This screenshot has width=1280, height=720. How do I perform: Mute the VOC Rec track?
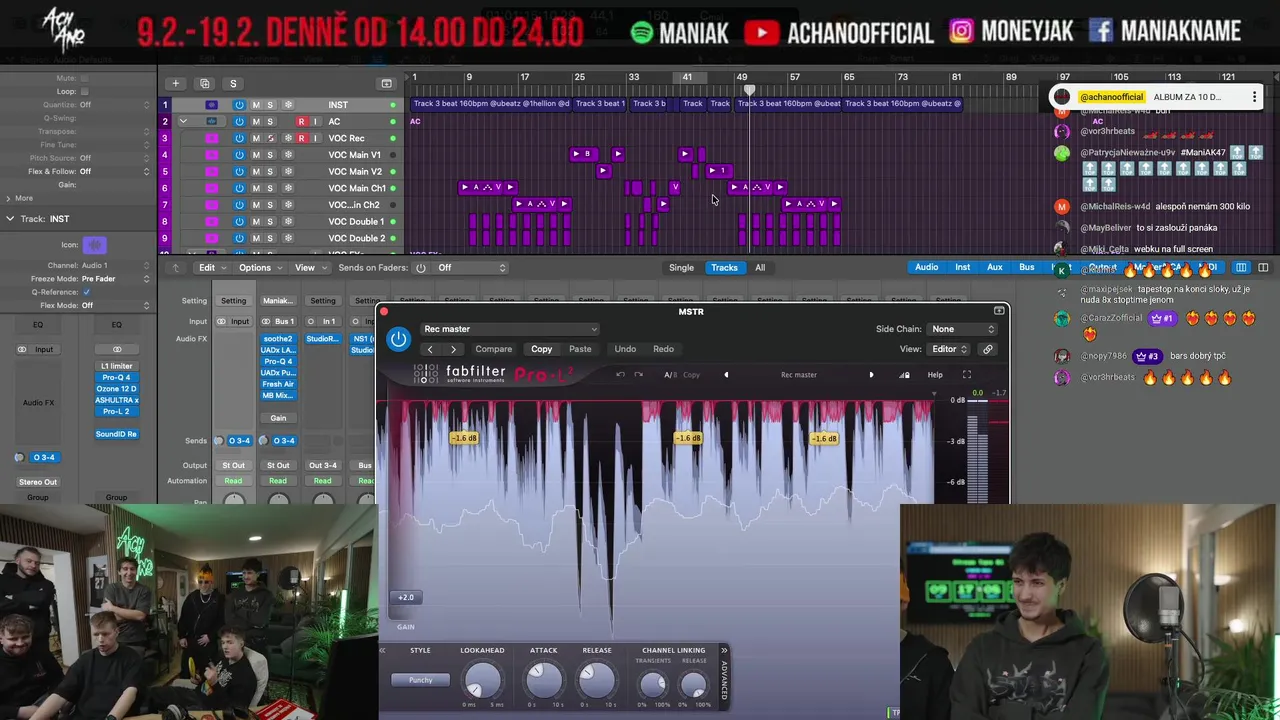tap(255, 138)
